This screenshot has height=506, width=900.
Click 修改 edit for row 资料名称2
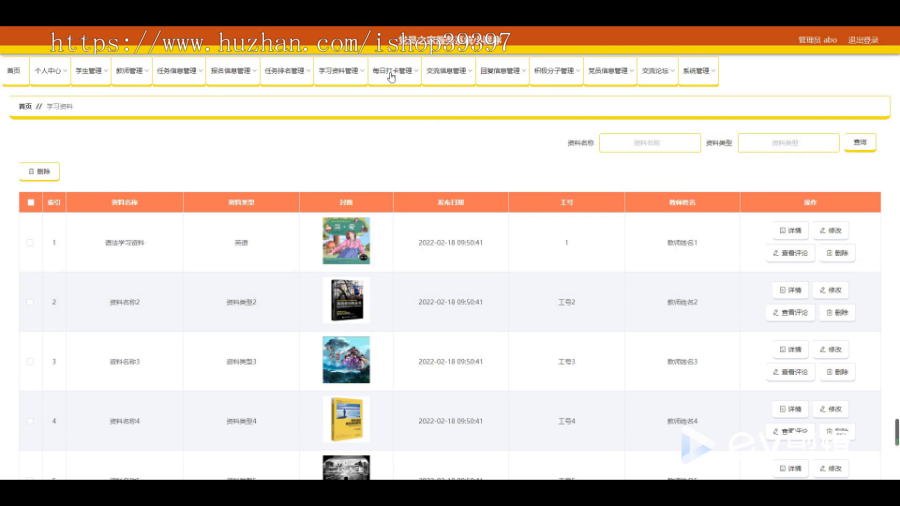[x=831, y=290]
